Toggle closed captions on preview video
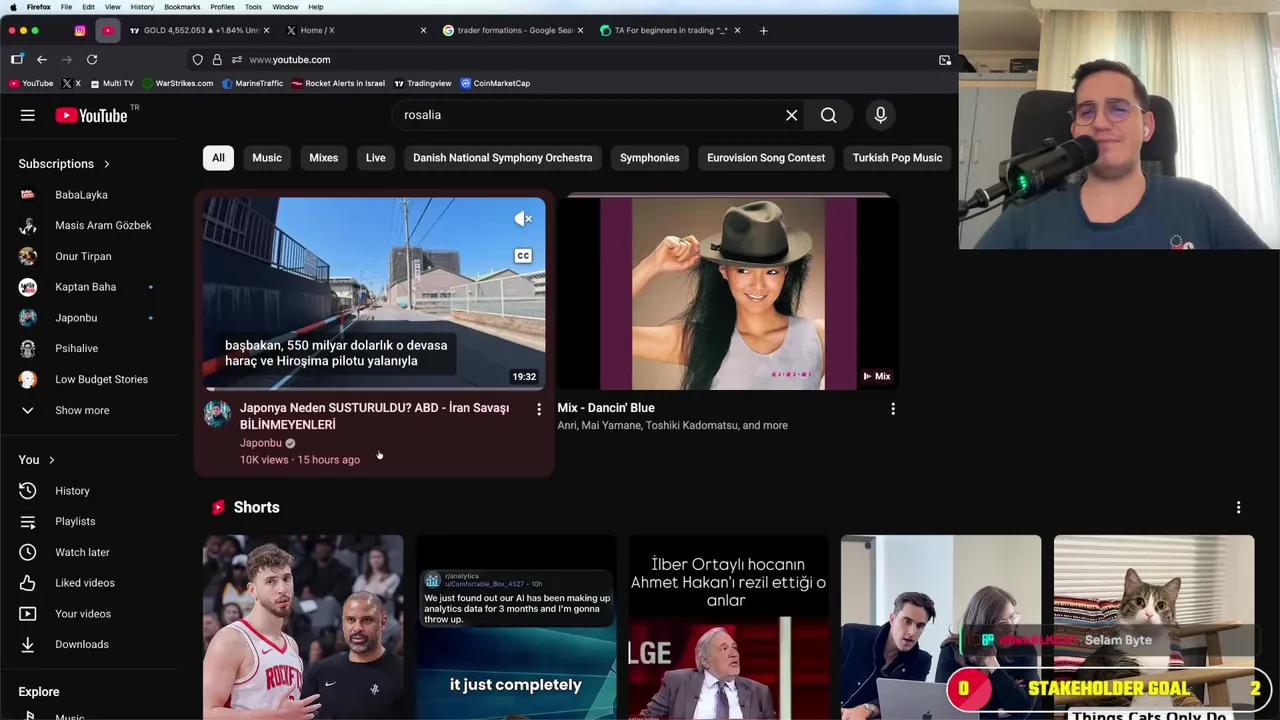 click(x=523, y=256)
